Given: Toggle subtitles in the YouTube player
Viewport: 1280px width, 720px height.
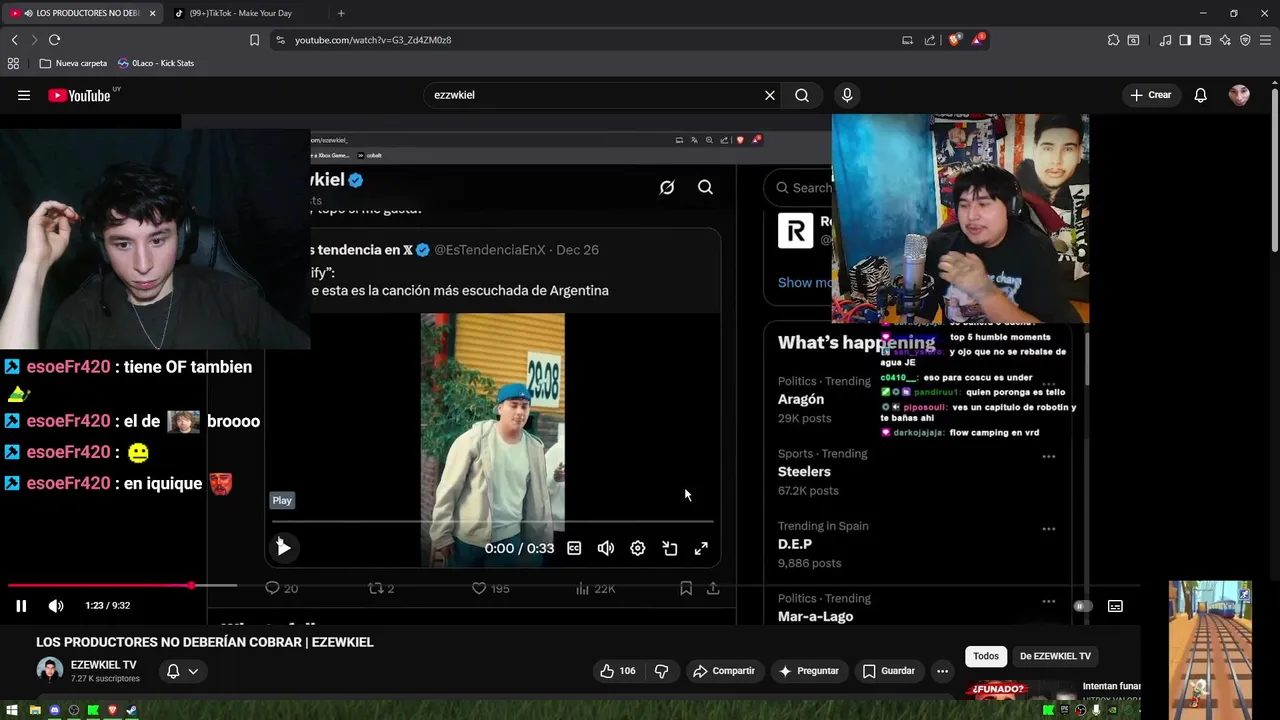Looking at the screenshot, I should 1115,606.
